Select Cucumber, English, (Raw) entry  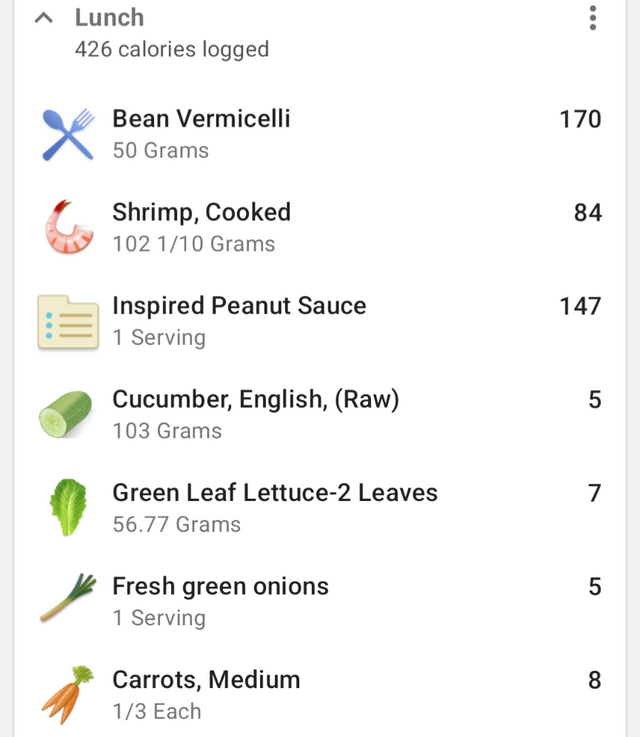coord(320,415)
